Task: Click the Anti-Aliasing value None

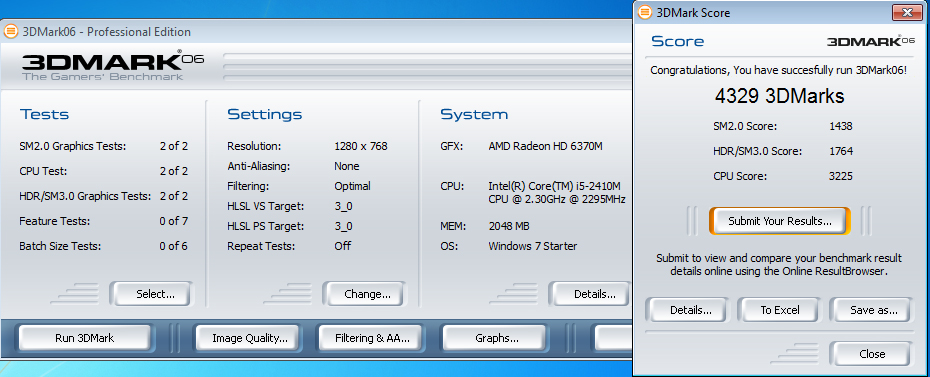Action: [x=346, y=166]
